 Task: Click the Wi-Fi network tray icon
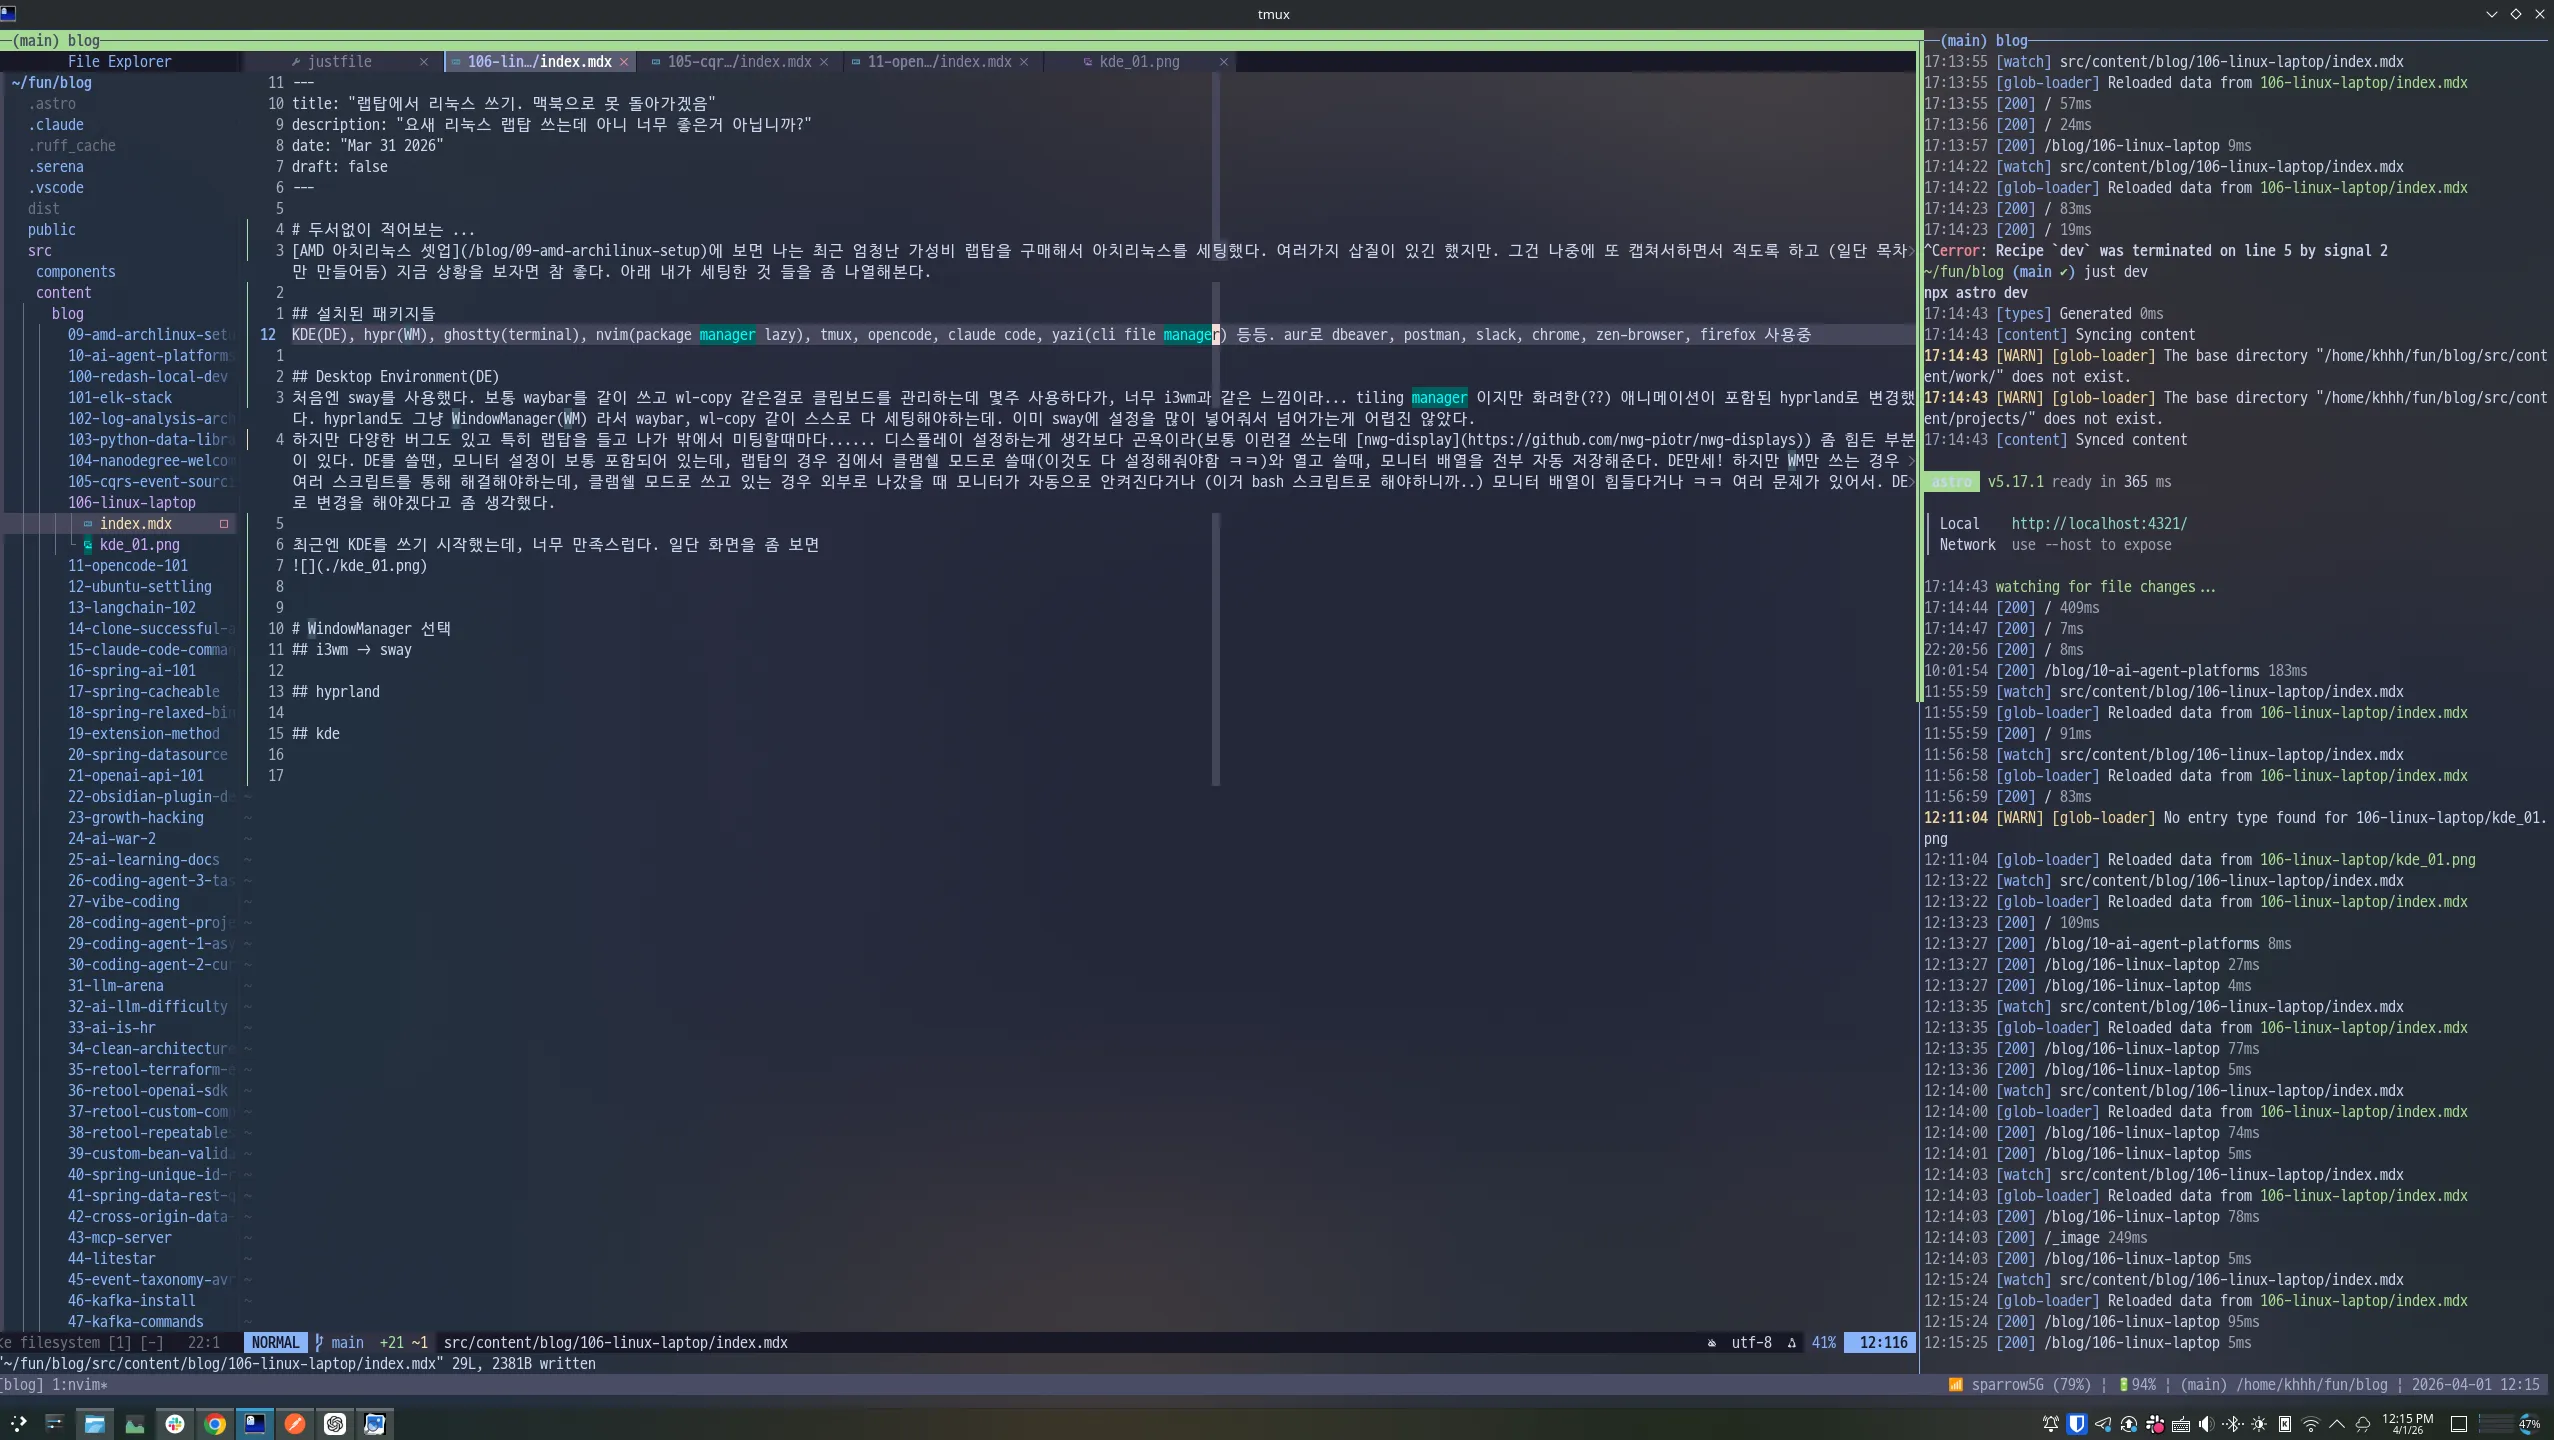coord(2311,1424)
